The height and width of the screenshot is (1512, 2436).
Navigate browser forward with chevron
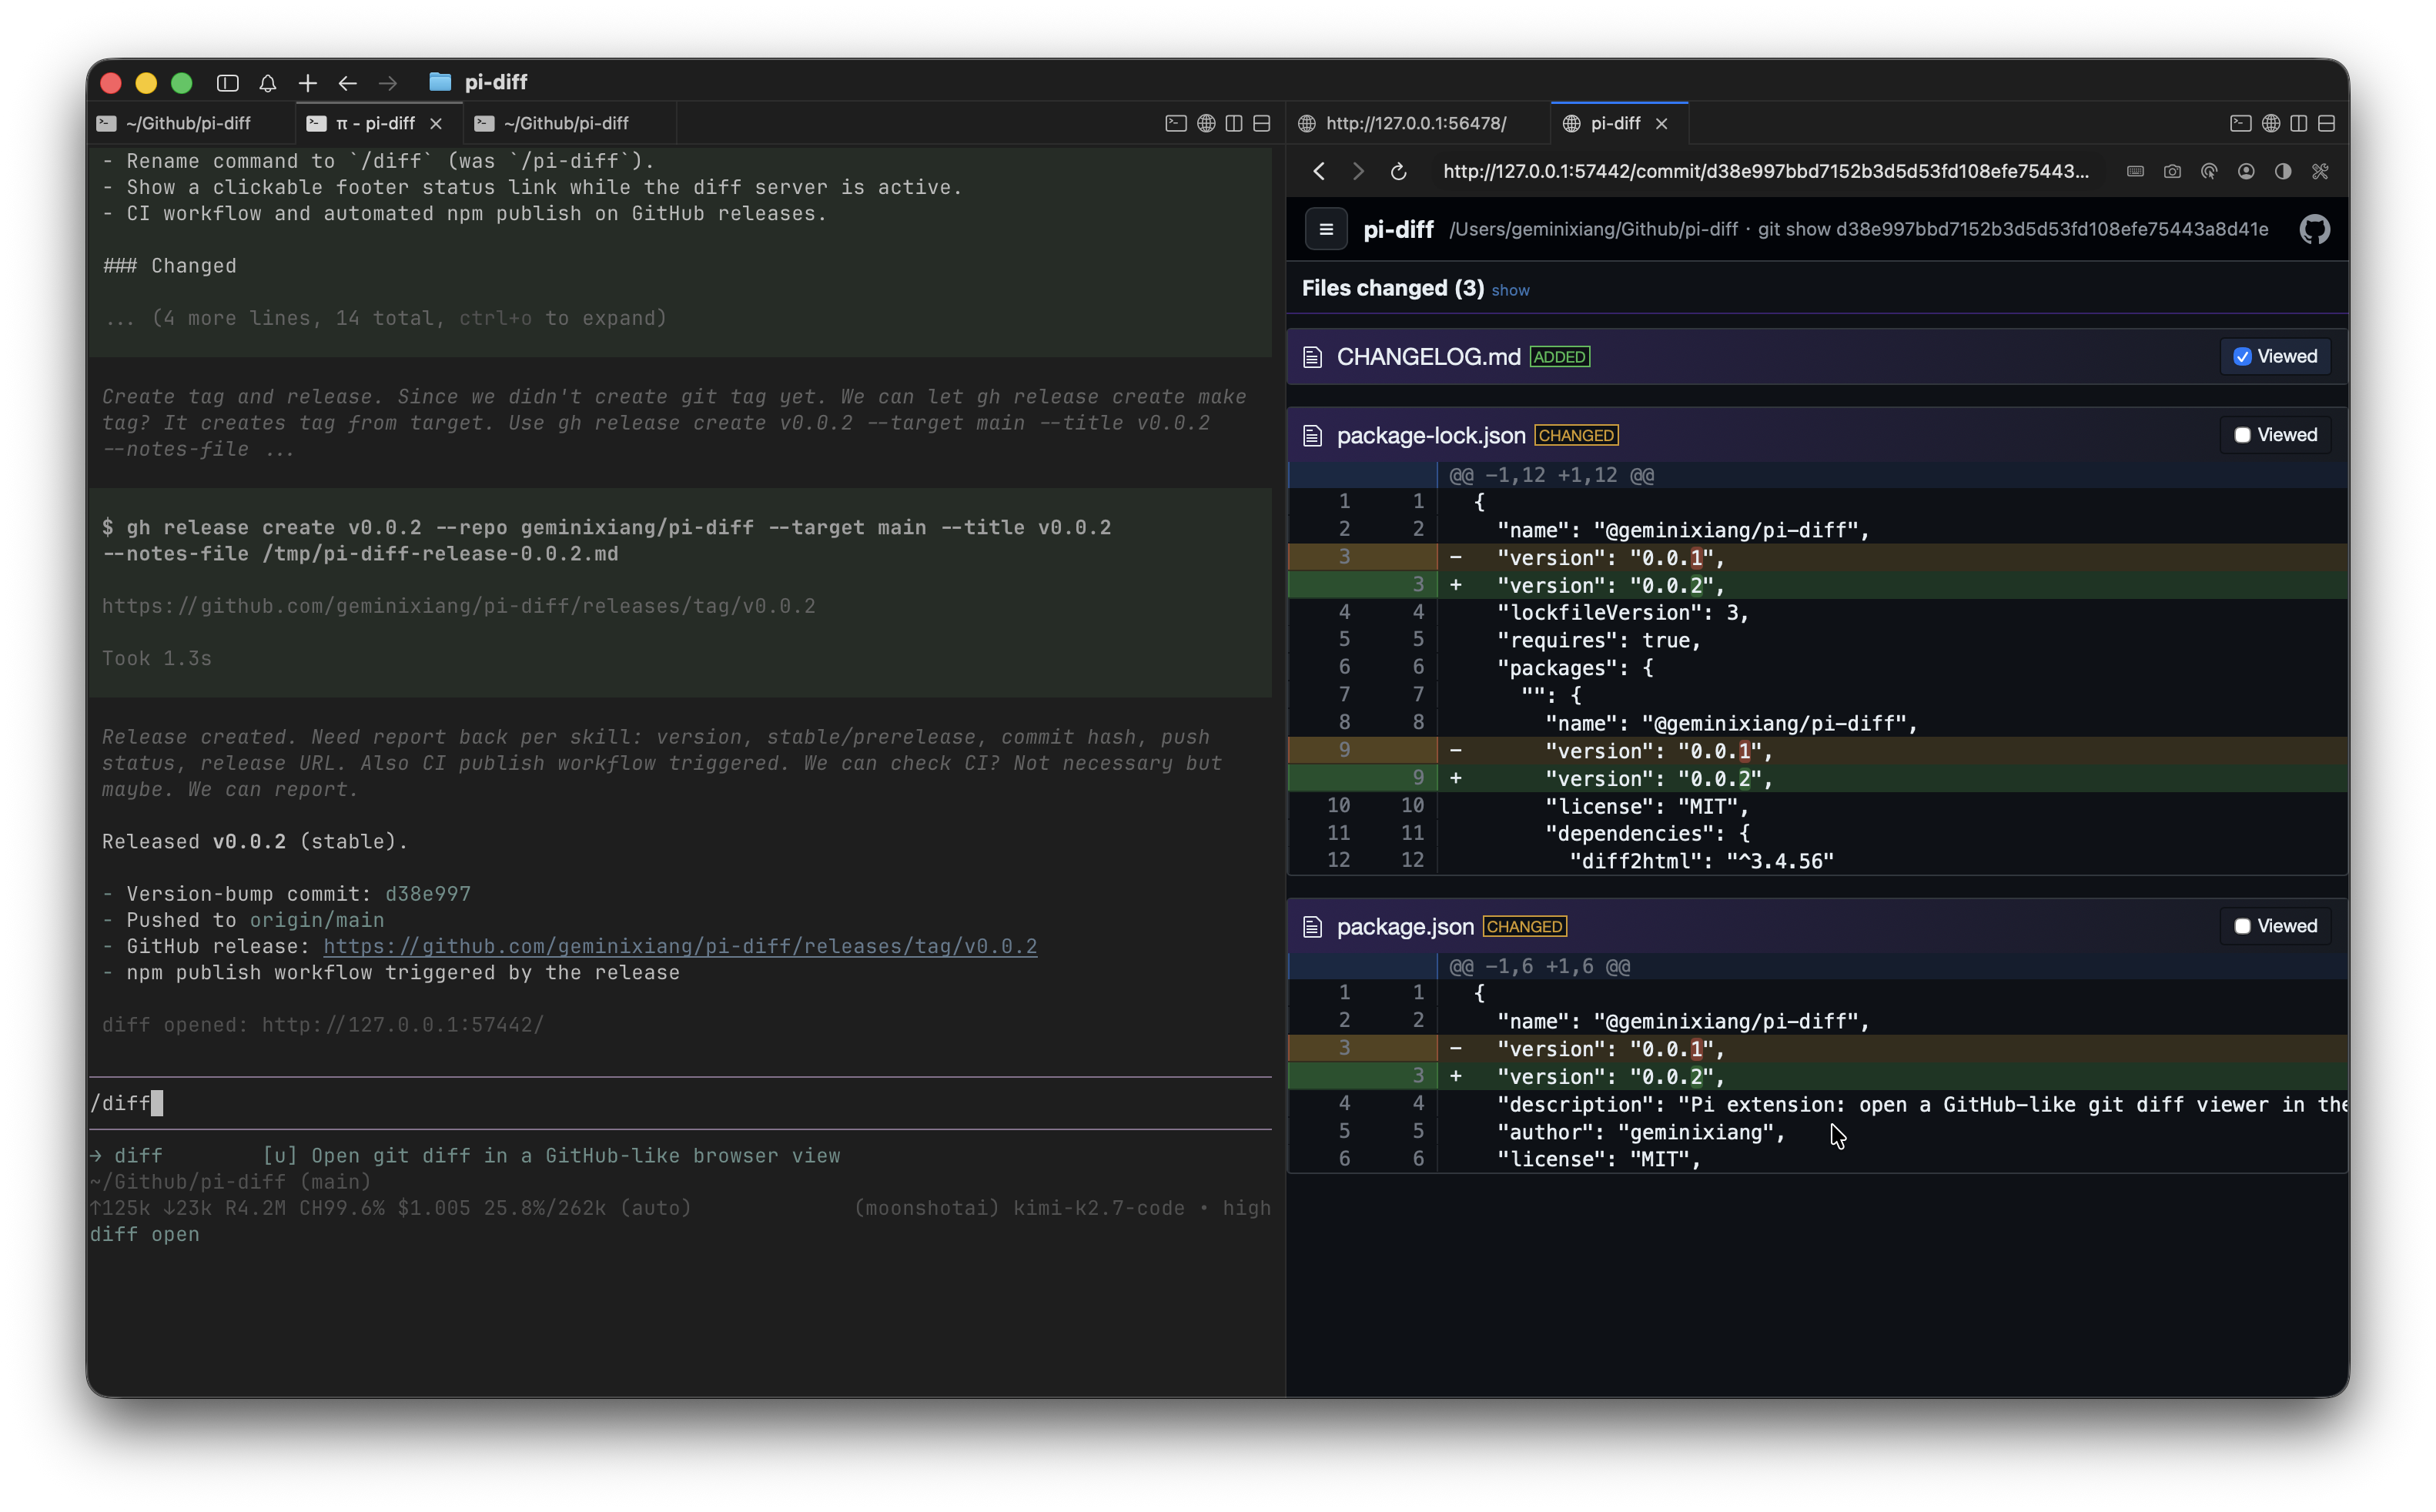[1358, 171]
